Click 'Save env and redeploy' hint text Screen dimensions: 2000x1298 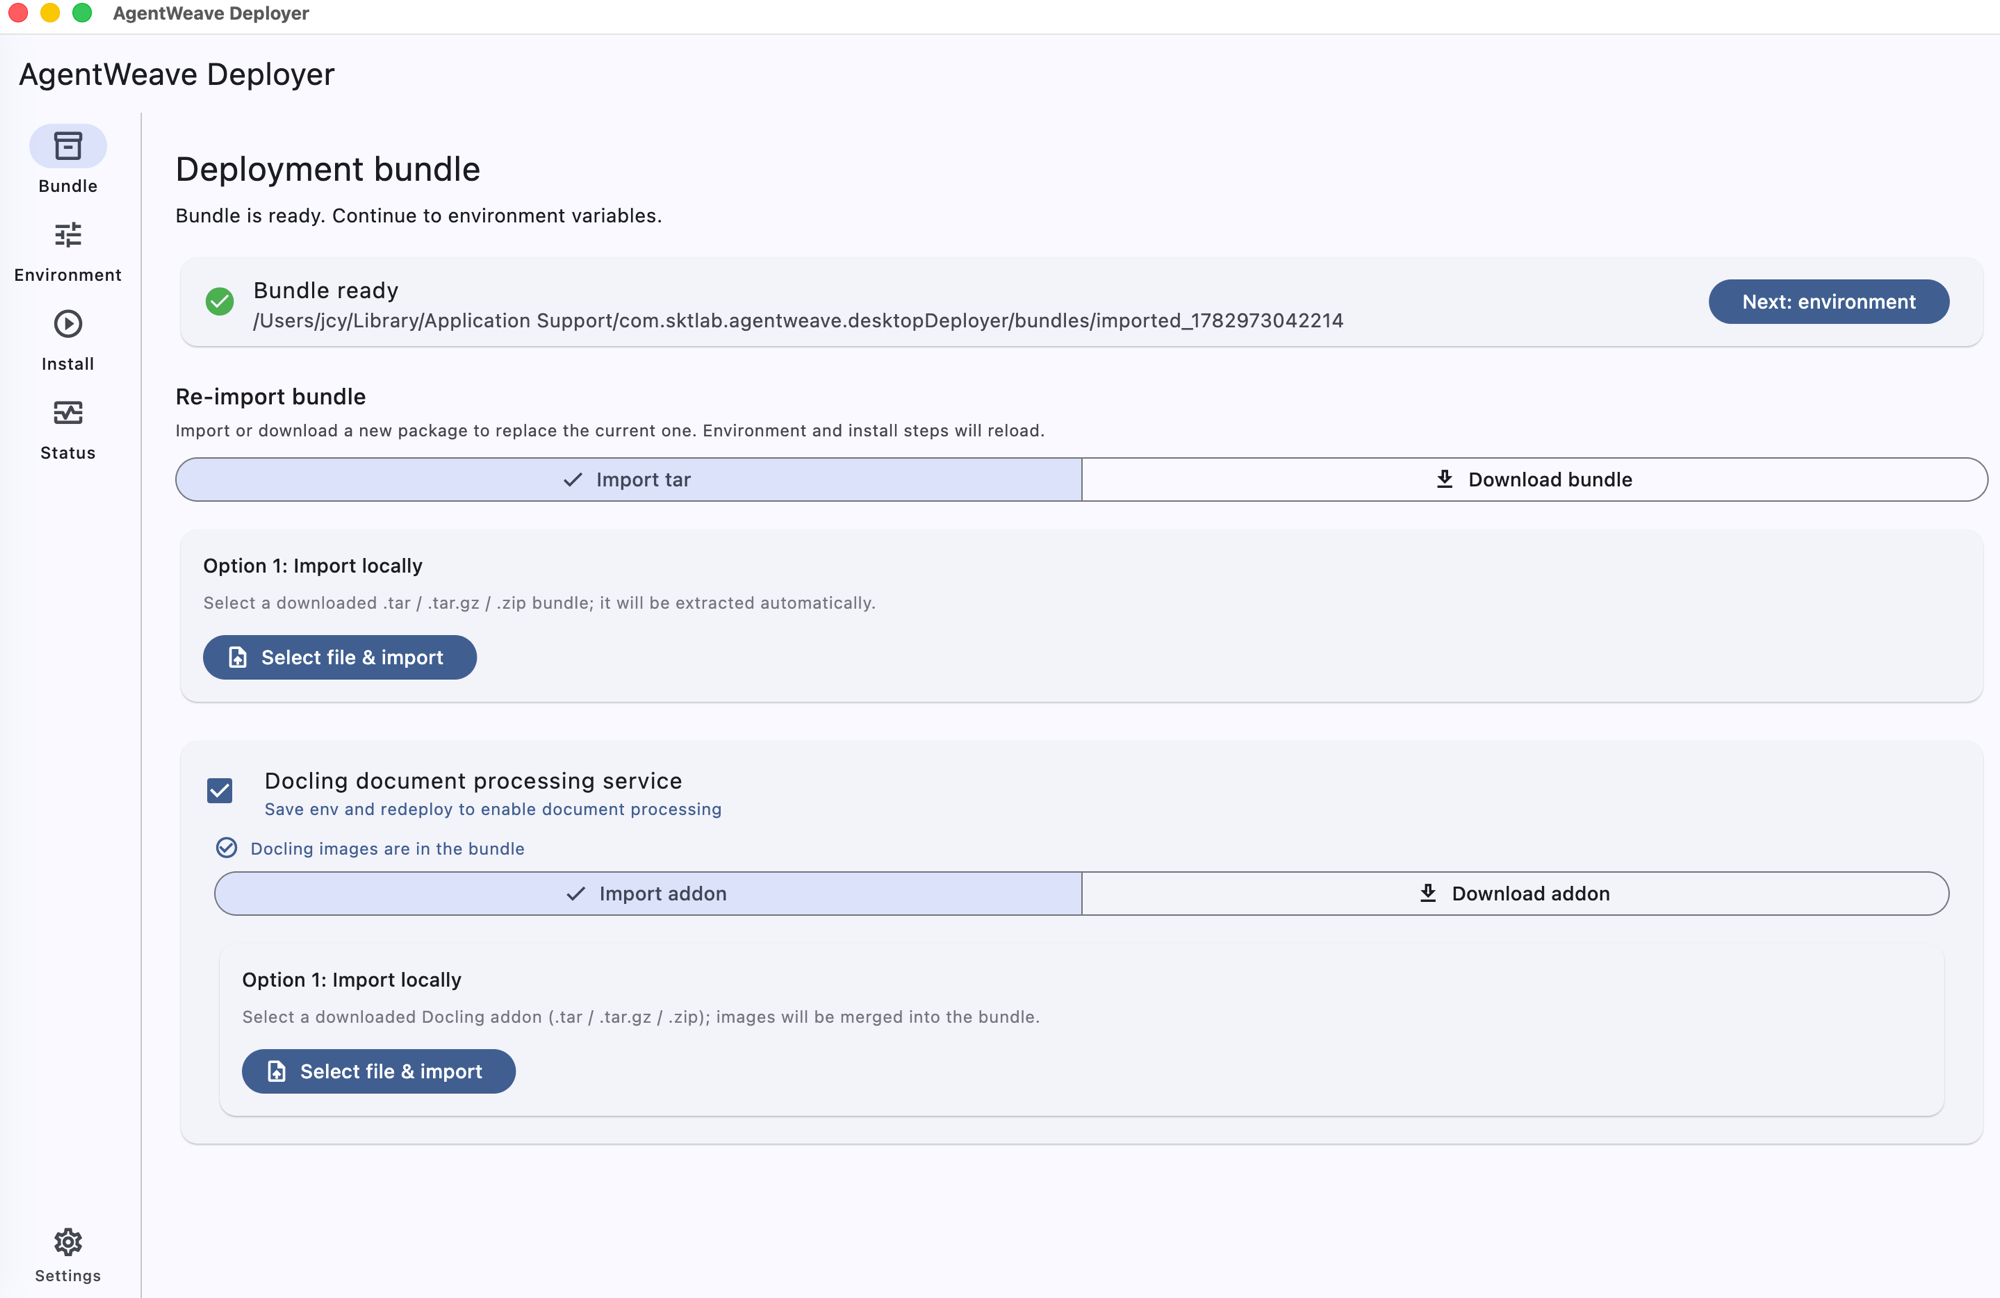point(493,809)
